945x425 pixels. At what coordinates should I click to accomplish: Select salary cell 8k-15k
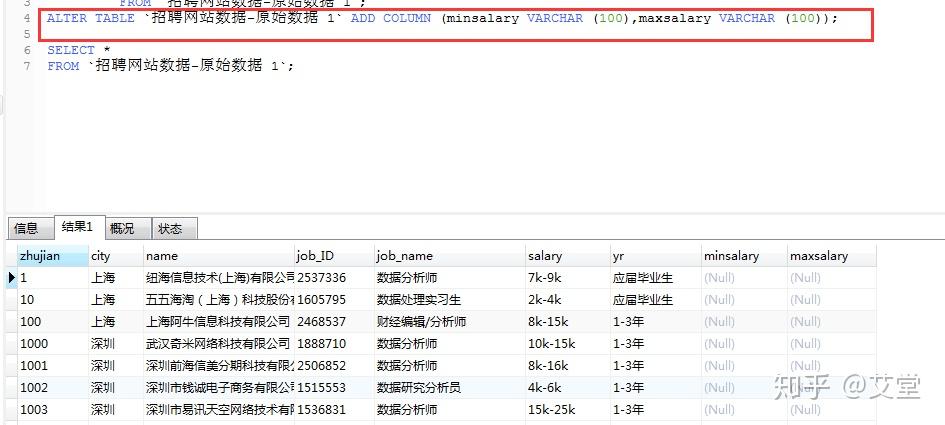tap(568, 322)
